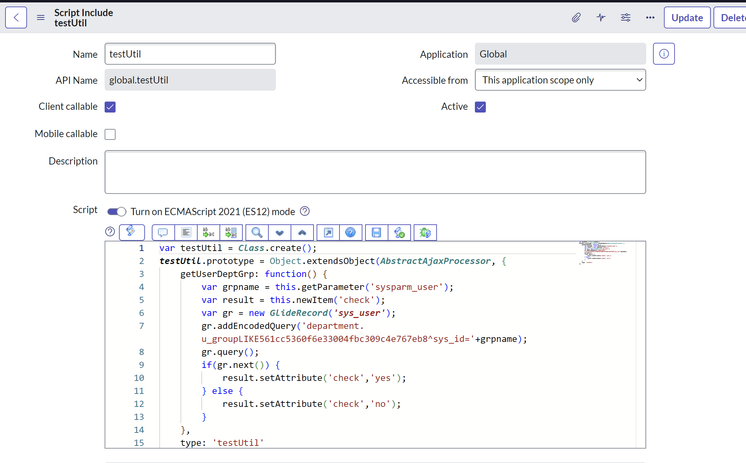Click 'addEncodedQuery' in line 7
746x463 pixels.
tap(256, 326)
